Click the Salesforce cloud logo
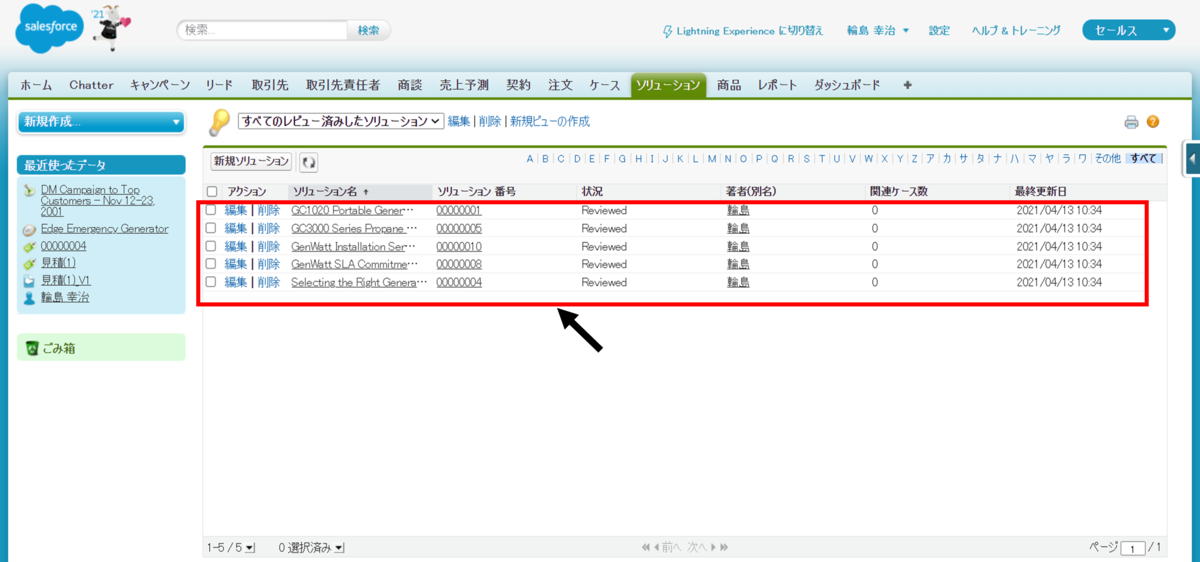This screenshot has width=1200, height=562. (x=51, y=30)
